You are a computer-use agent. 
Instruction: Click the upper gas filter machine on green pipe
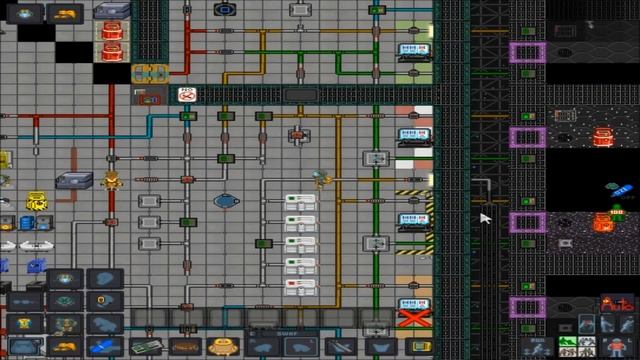click(x=376, y=158)
